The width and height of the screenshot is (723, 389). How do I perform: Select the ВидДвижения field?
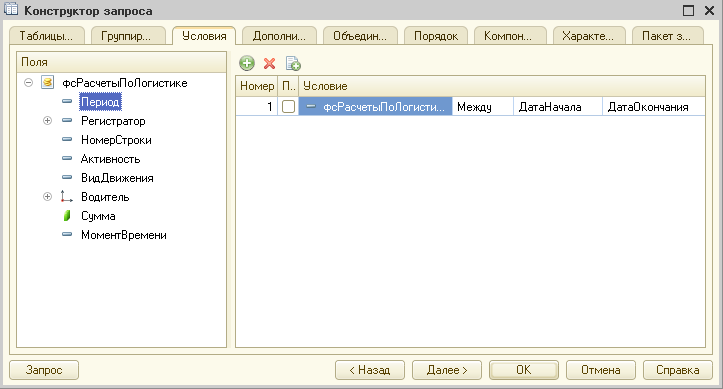click(117, 178)
